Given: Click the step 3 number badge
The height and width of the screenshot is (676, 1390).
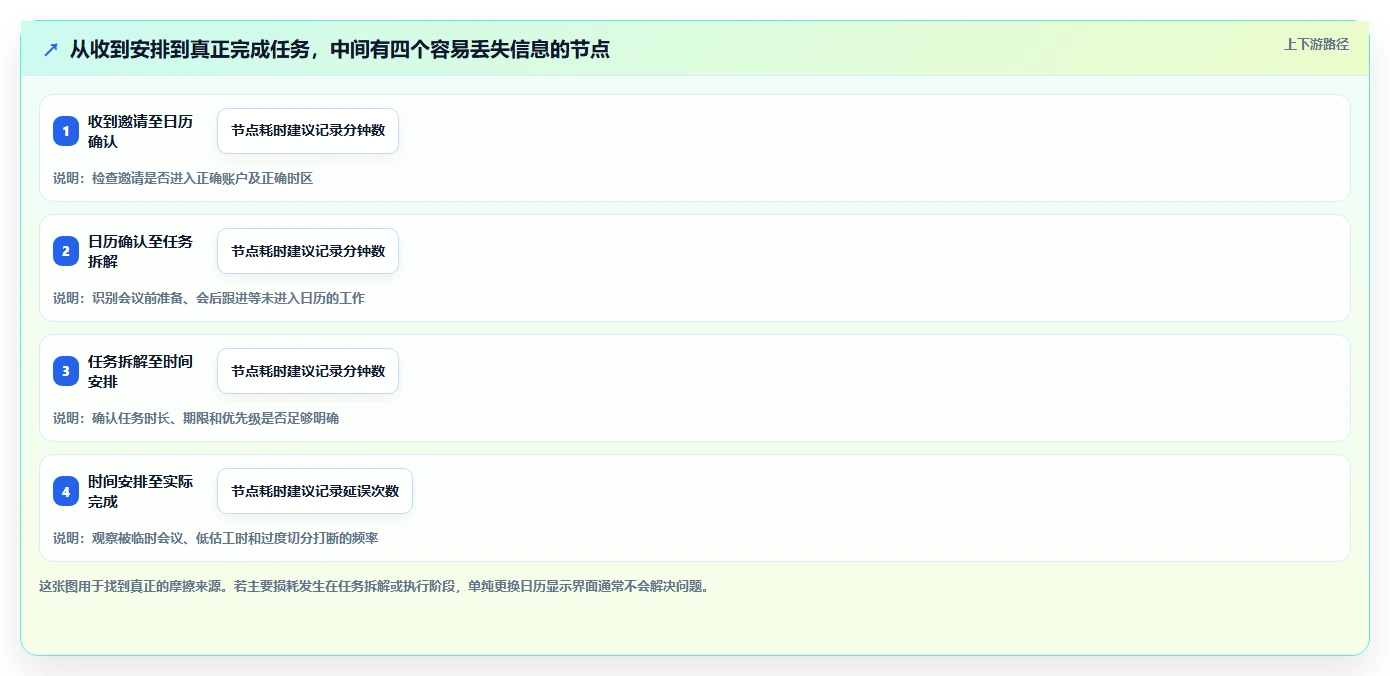Looking at the screenshot, I should coord(66,371).
